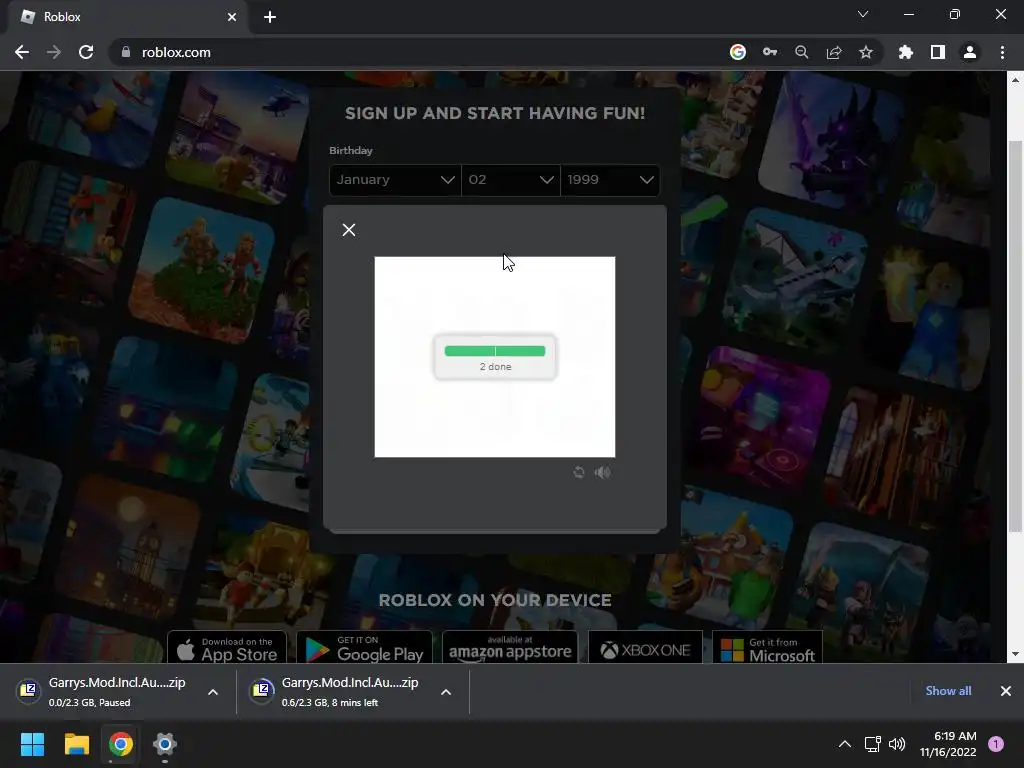The width and height of the screenshot is (1024, 768).
Task: Share this page icon
Action: [834, 52]
